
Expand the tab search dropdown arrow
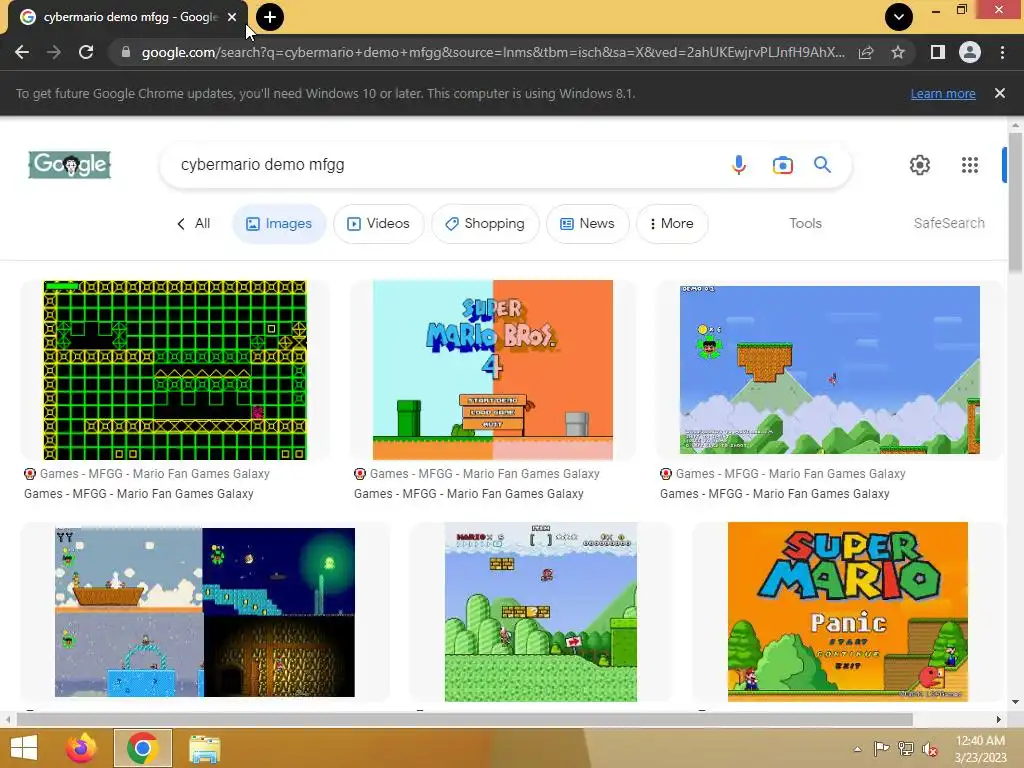click(x=899, y=17)
